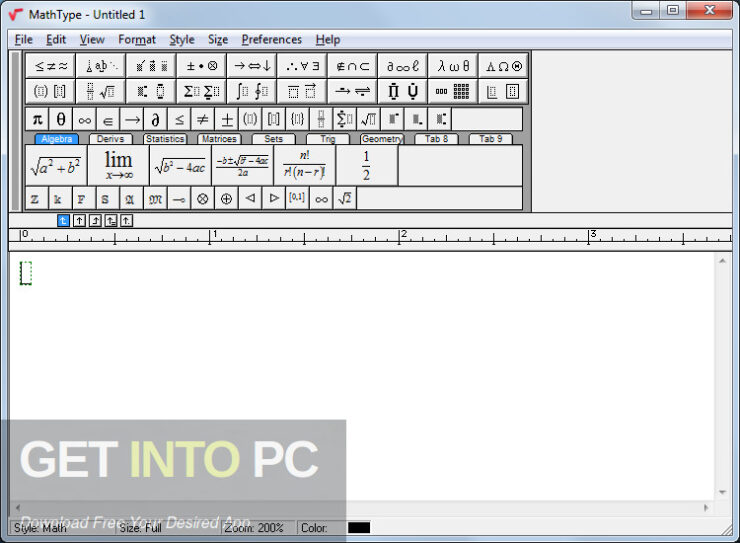Insert the theta symbol from small bar
Image resolution: width=740 pixels, height=543 pixels.
61,119
